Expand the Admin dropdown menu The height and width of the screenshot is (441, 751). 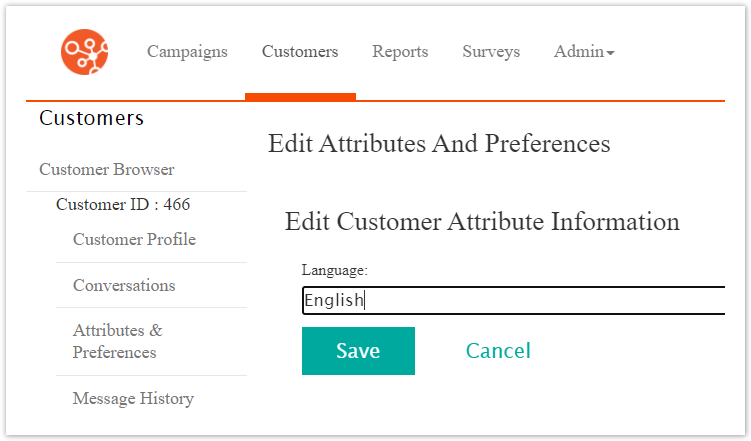click(x=584, y=52)
